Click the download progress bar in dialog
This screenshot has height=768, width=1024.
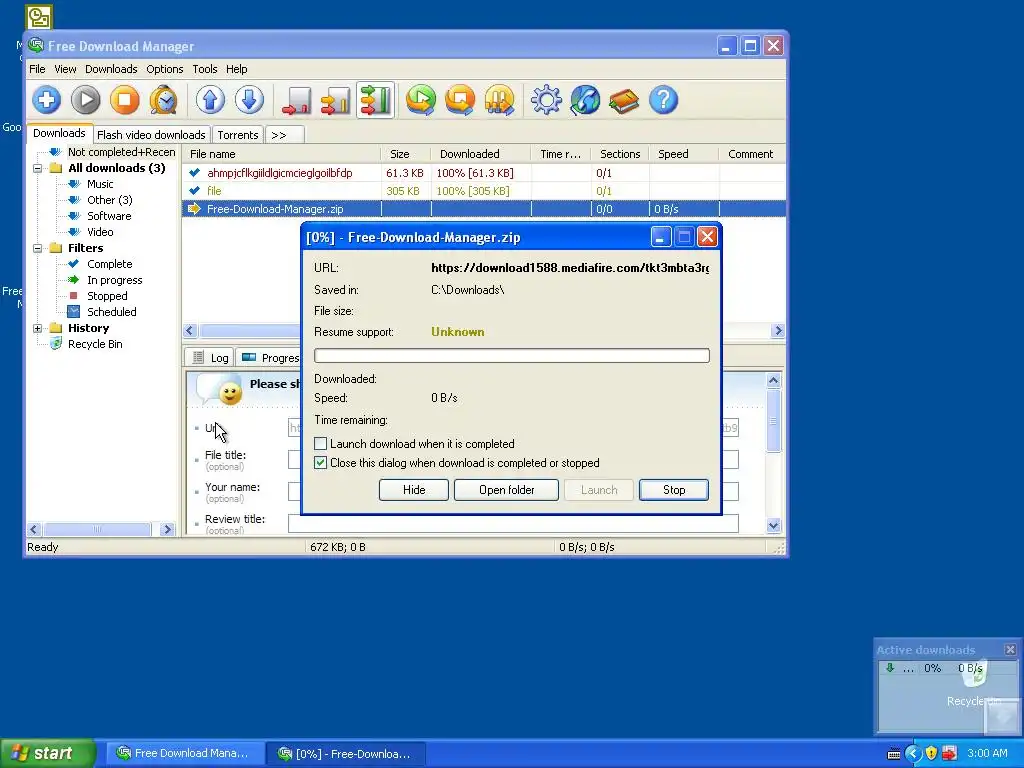click(x=511, y=355)
